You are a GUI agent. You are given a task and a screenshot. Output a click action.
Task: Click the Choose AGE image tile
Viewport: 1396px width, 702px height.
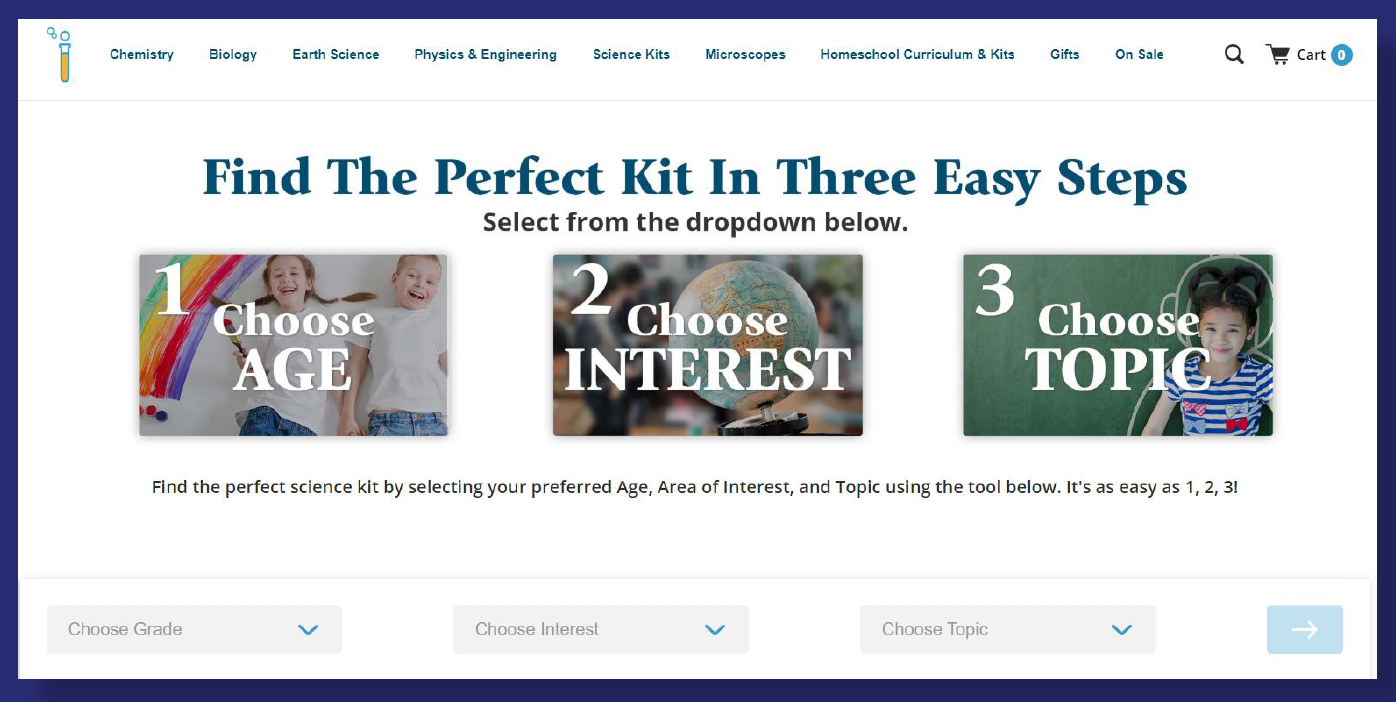click(x=294, y=345)
